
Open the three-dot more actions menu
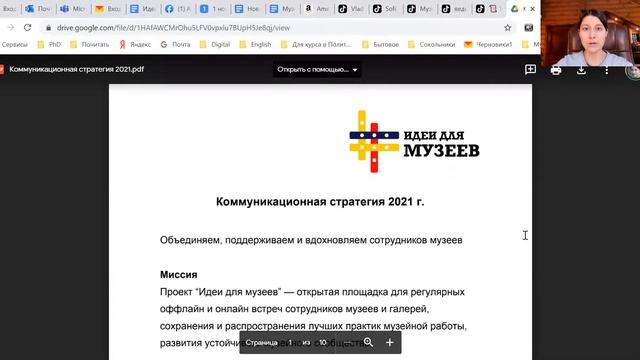tap(607, 70)
